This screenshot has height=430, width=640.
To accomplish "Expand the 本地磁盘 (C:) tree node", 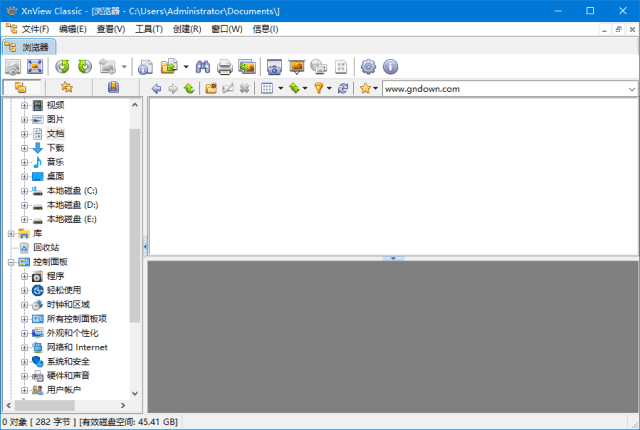I will [24, 190].
